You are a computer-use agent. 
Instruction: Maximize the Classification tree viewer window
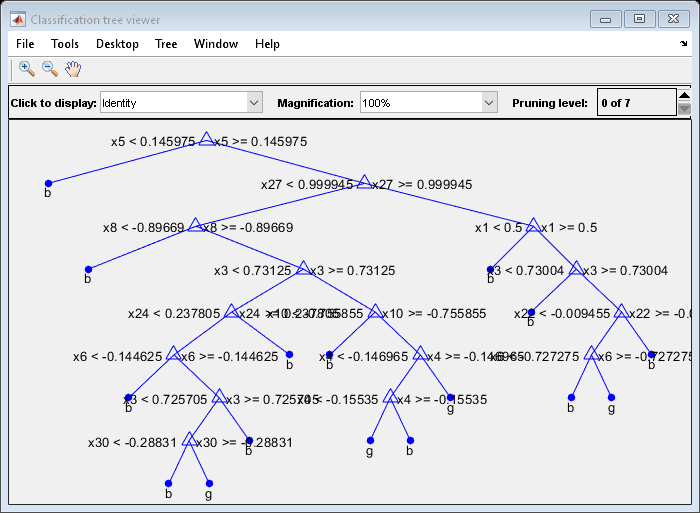click(x=639, y=19)
